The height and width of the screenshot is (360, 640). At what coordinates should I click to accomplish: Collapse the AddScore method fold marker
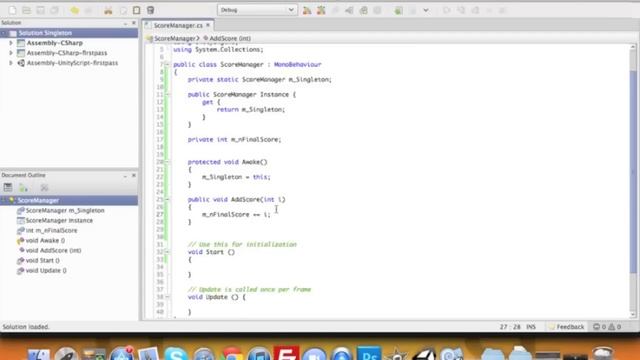click(167, 200)
